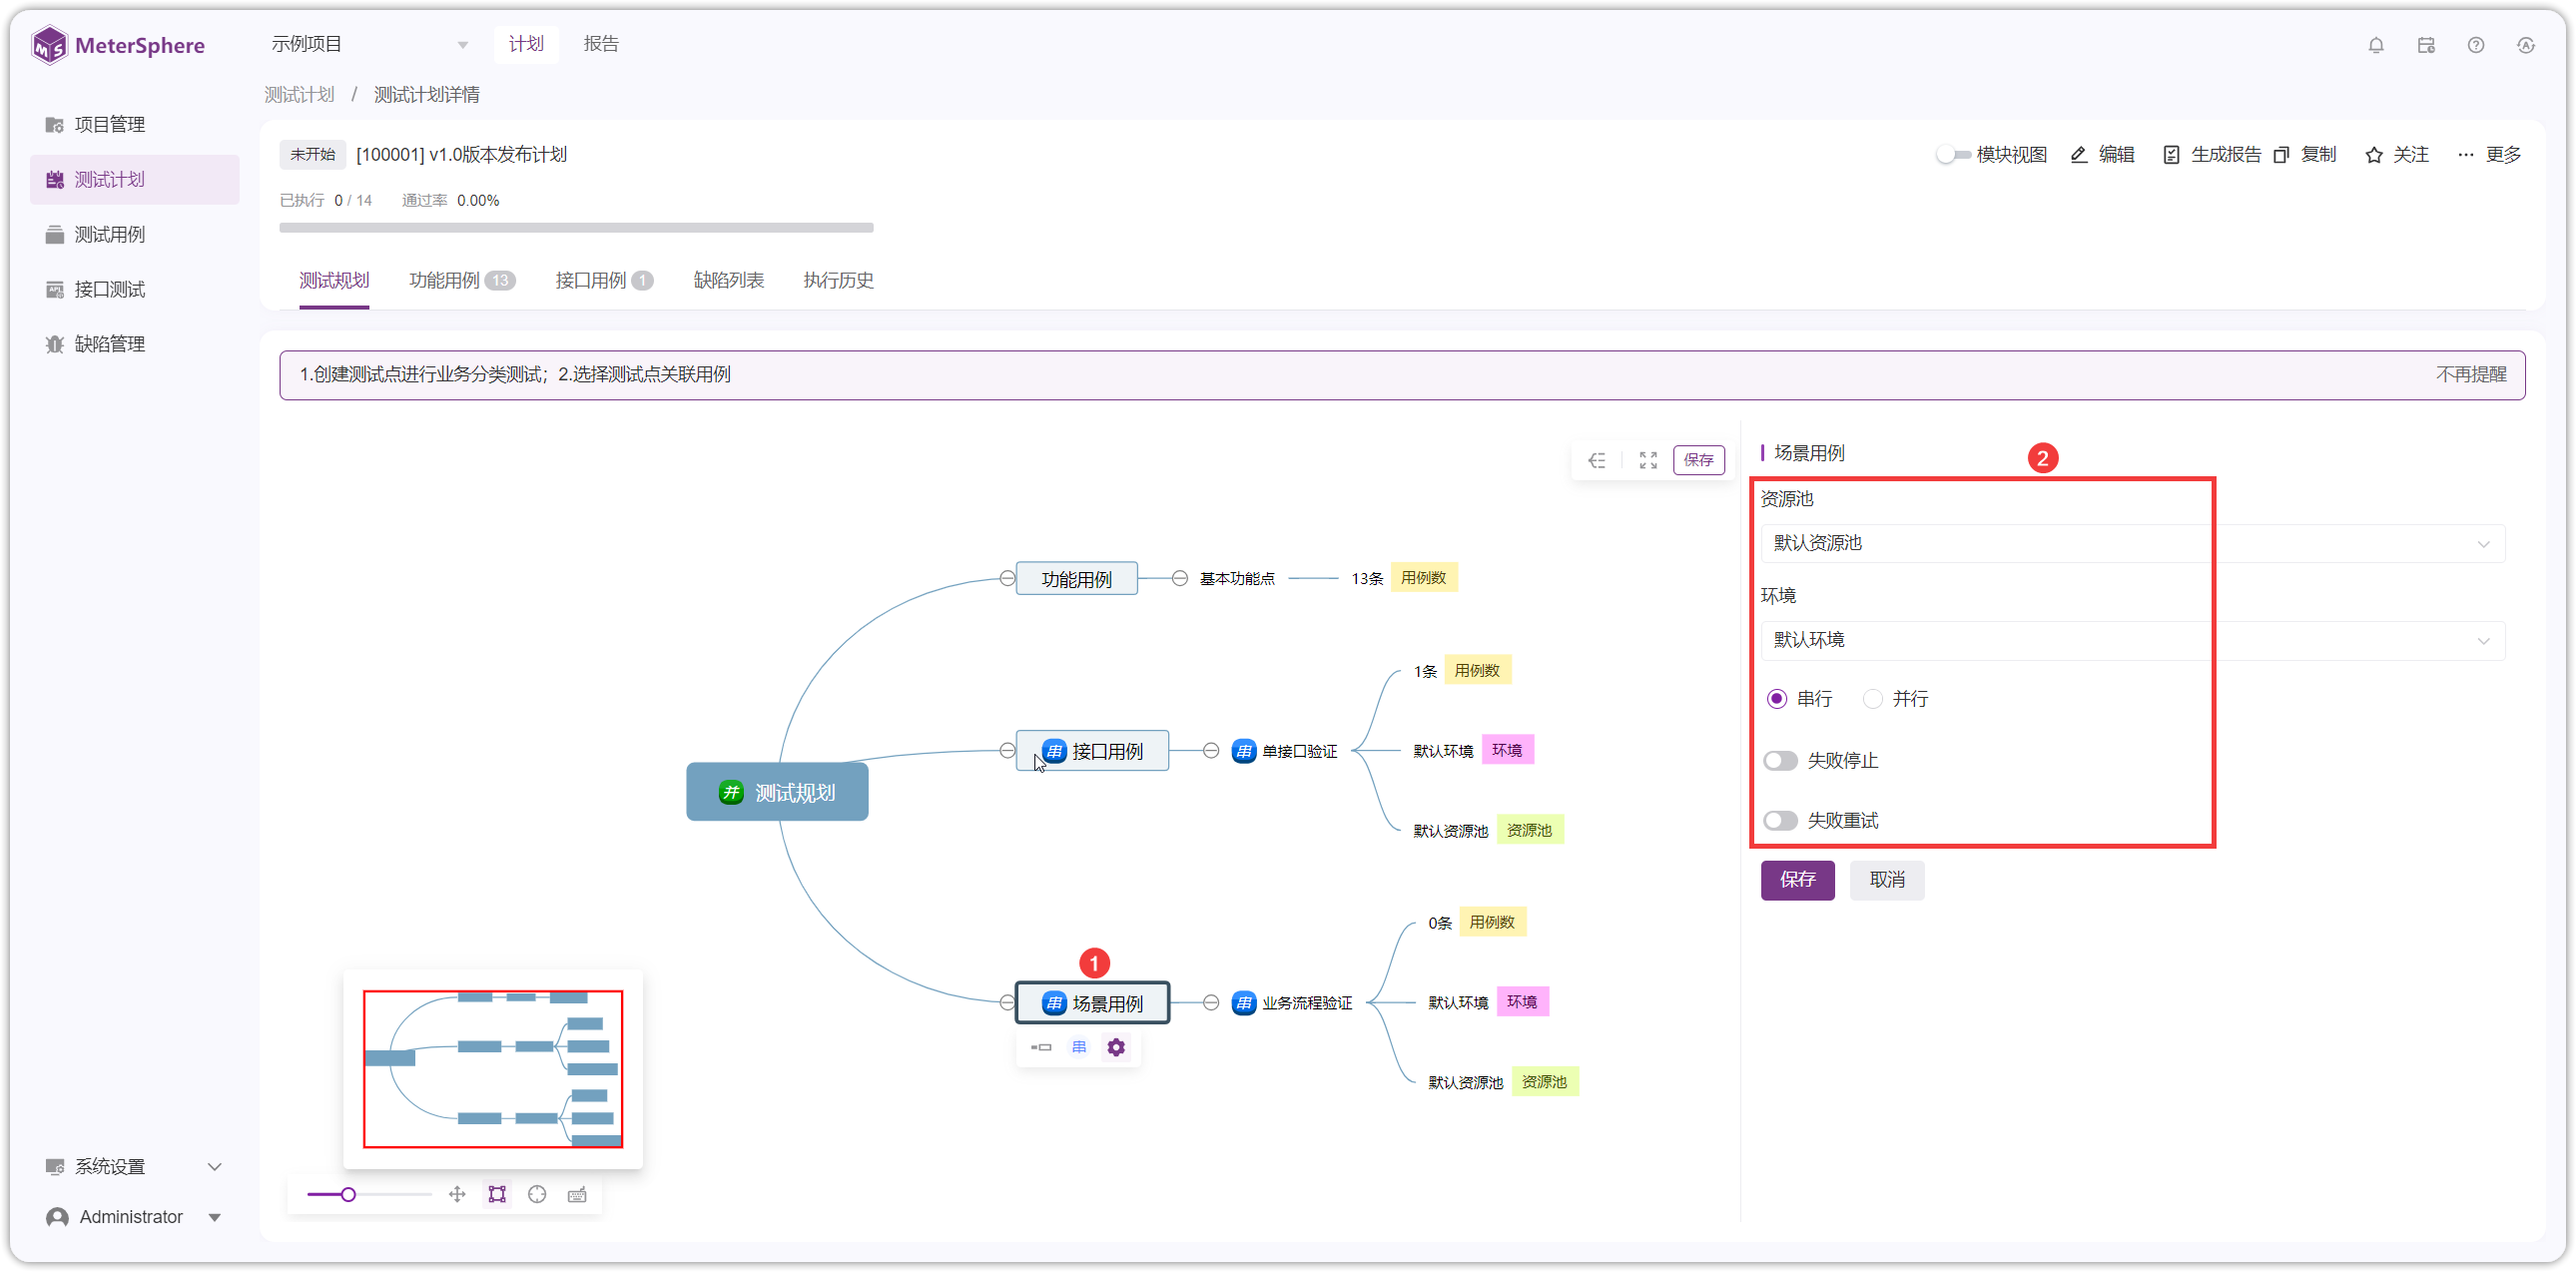Expand the 系统设置 sidebar menu
Screen dimensions: 2576x1272
[x=134, y=1166]
